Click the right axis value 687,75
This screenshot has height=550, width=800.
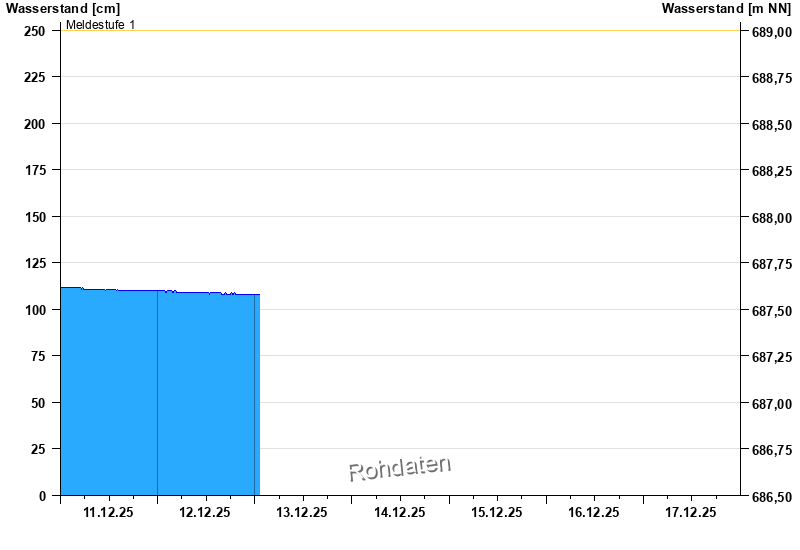point(772,264)
